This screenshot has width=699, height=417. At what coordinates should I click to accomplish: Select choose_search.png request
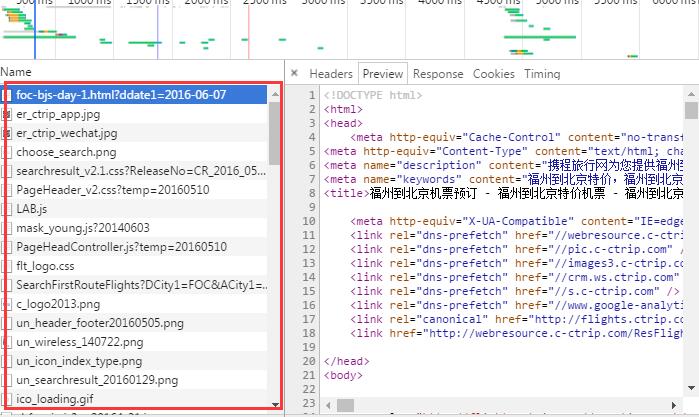point(66,152)
